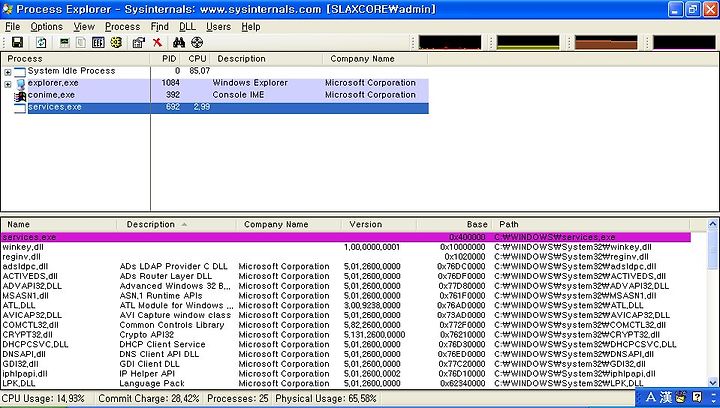Expand the explorer.exe tree node
Screen dimensions: 720x408
(7, 84)
